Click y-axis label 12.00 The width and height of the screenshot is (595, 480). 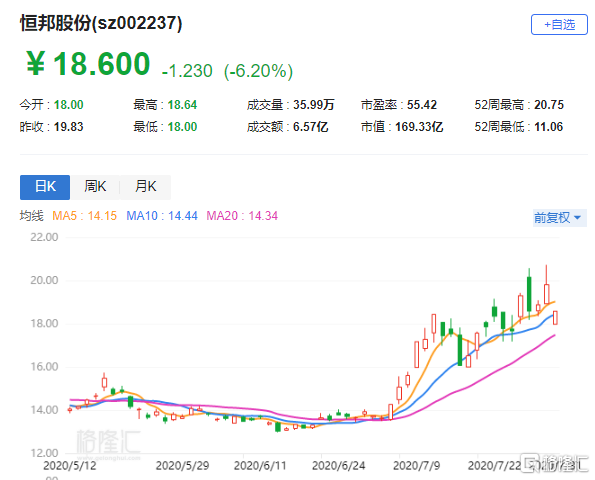click(44, 453)
